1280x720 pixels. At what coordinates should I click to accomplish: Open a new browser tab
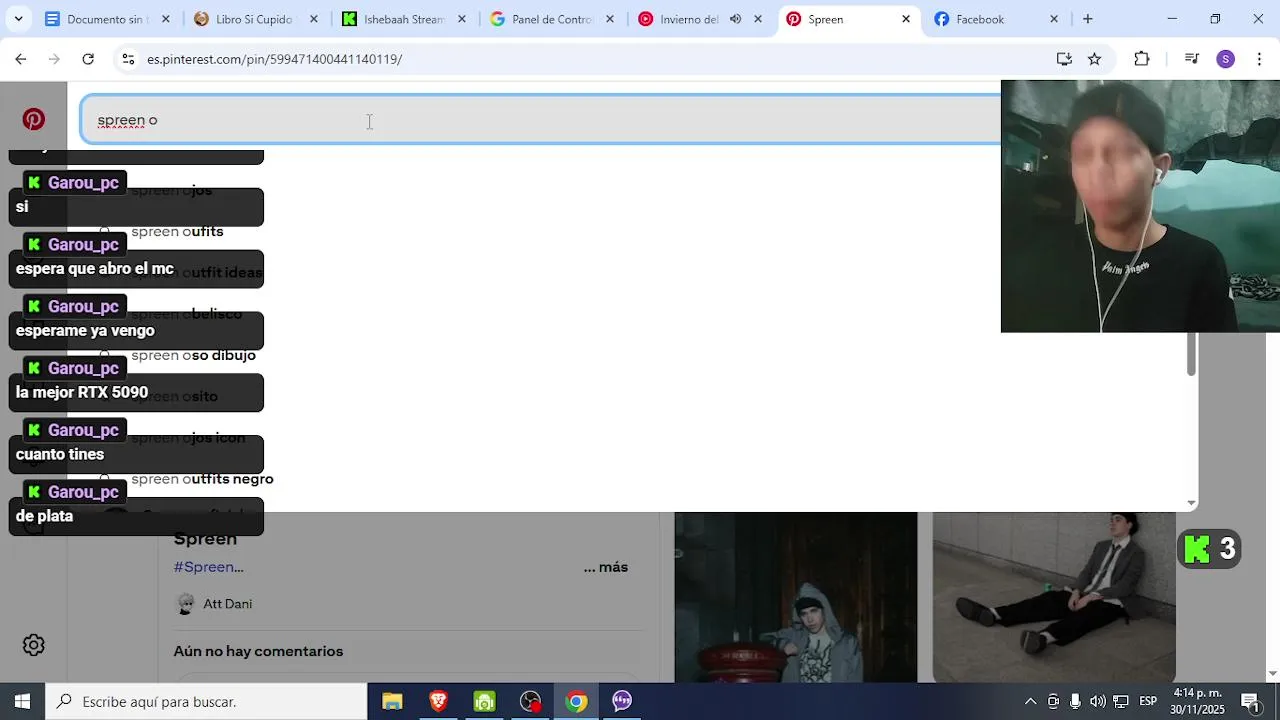(1088, 19)
